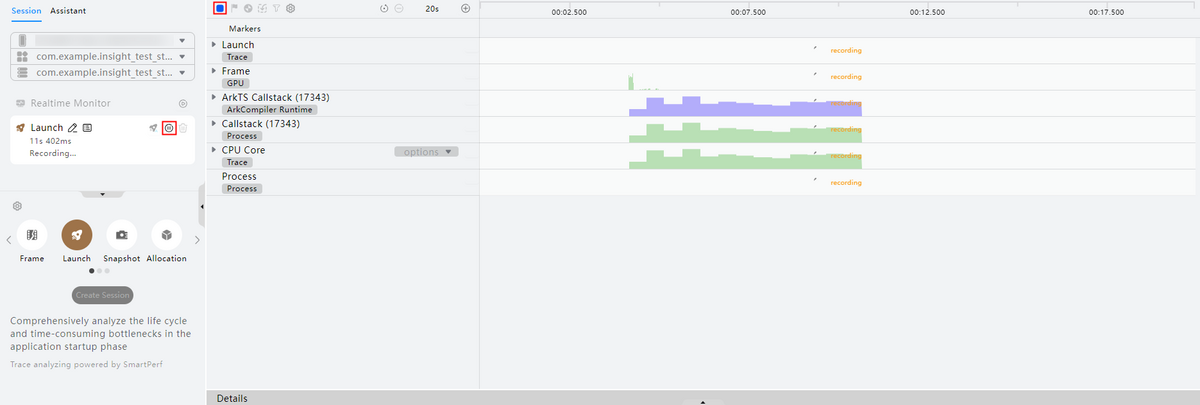This screenshot has height=405, width=1200.
Task: Expand the Launch track row
Action: (x=214, y=45)
